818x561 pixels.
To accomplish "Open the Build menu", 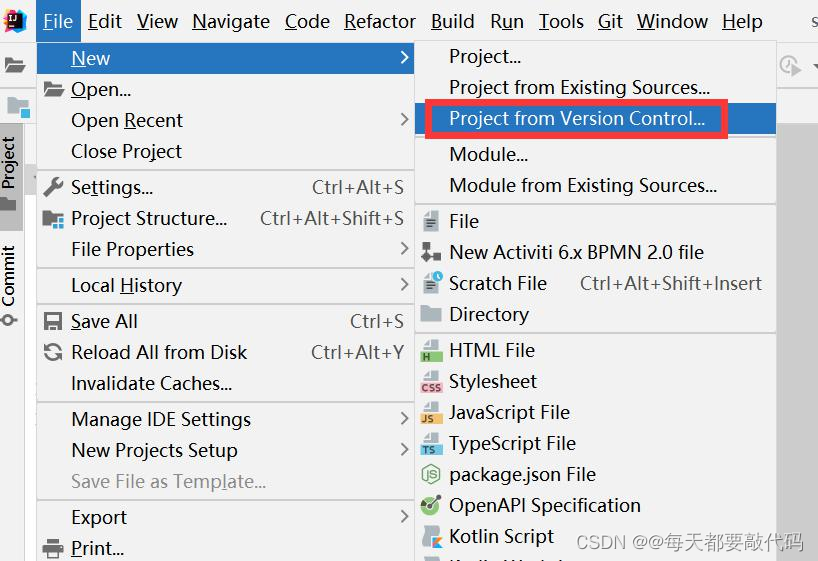I will (x=452, y=21).
